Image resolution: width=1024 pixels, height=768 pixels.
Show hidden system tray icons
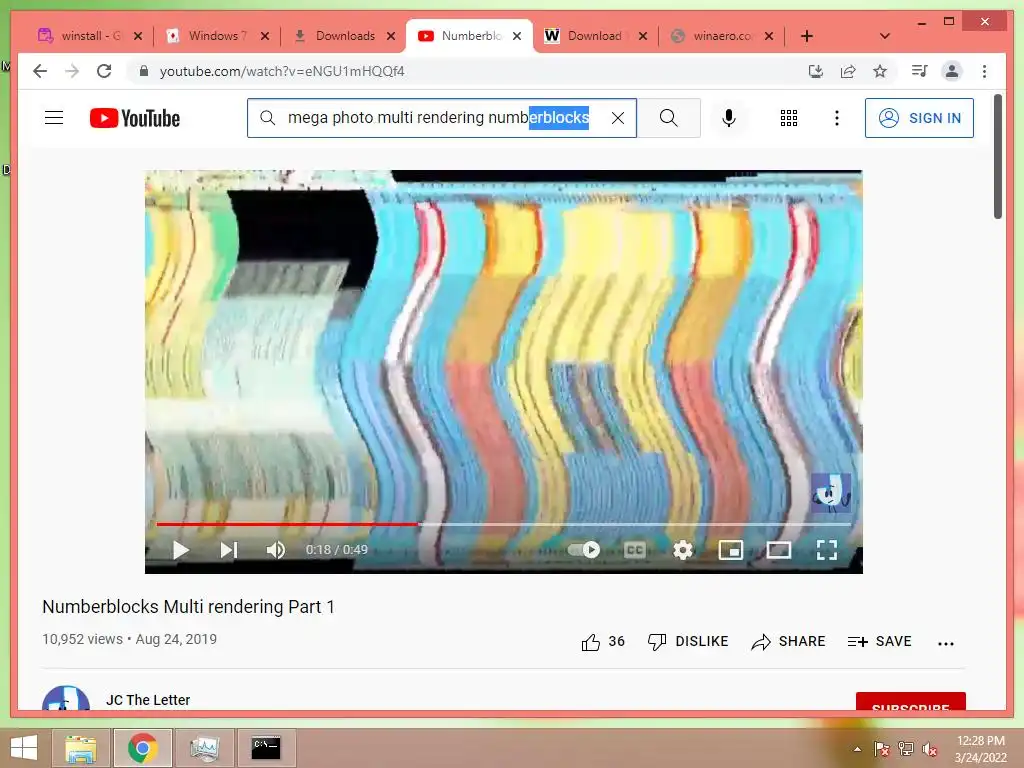pos(857,749)
